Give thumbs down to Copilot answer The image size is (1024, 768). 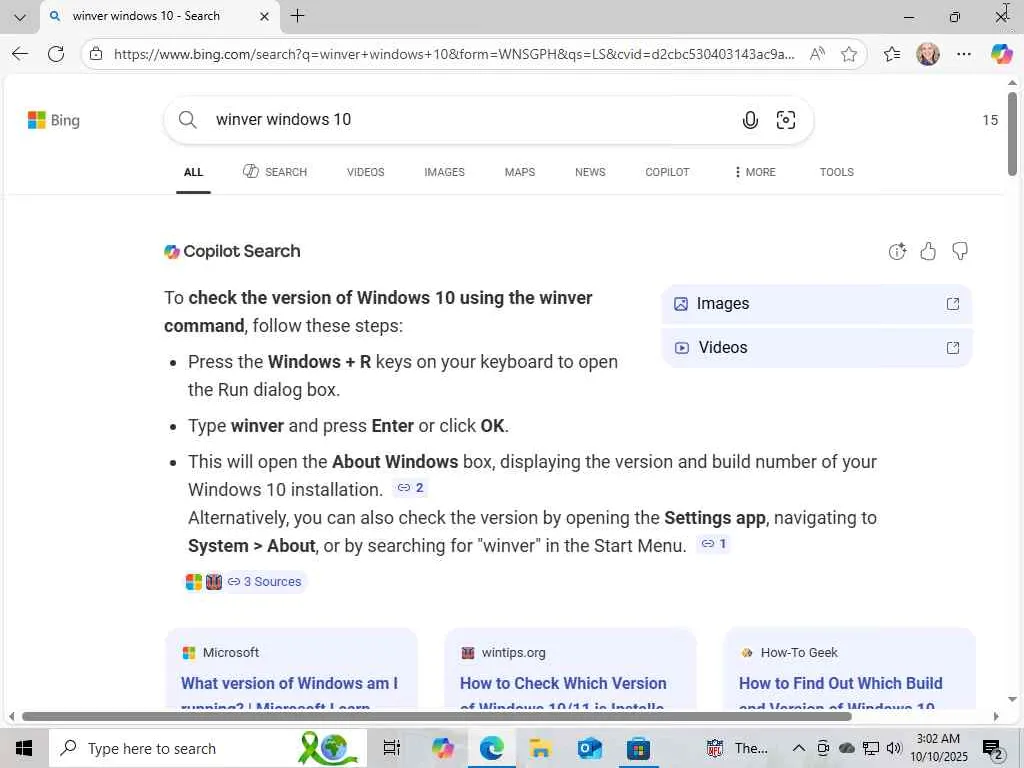coord(960,251)
